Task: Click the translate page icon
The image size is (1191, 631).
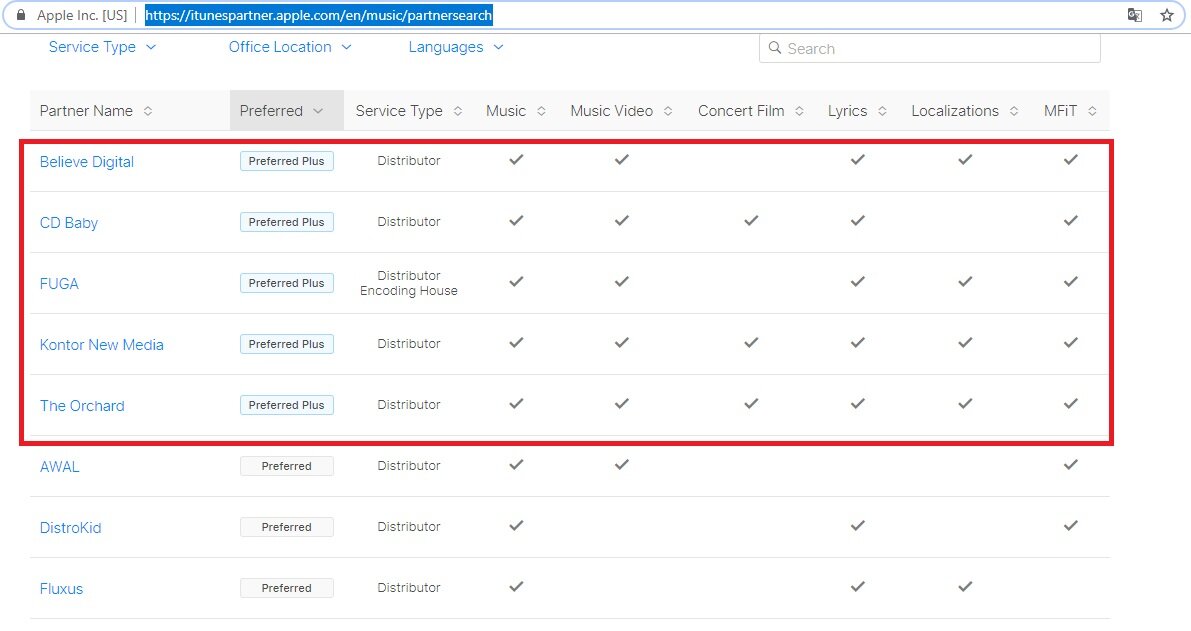Action: click(x=1134, y=15)
